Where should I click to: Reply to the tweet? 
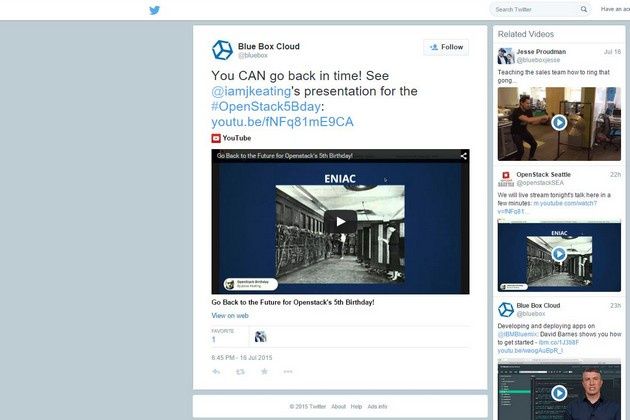(x=216, y=372)
